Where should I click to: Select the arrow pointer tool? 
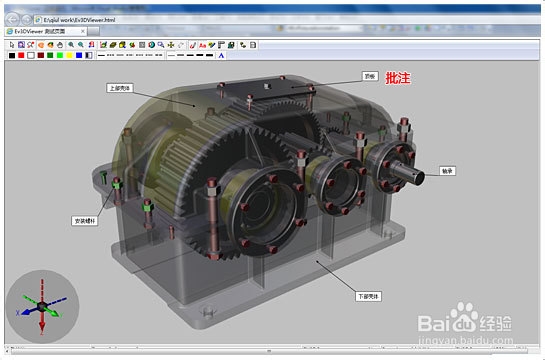[x=12, y=45]
